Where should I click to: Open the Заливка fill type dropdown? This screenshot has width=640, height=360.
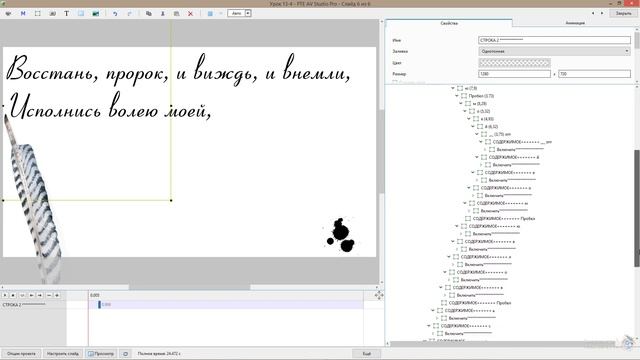(x=554, y=51)
